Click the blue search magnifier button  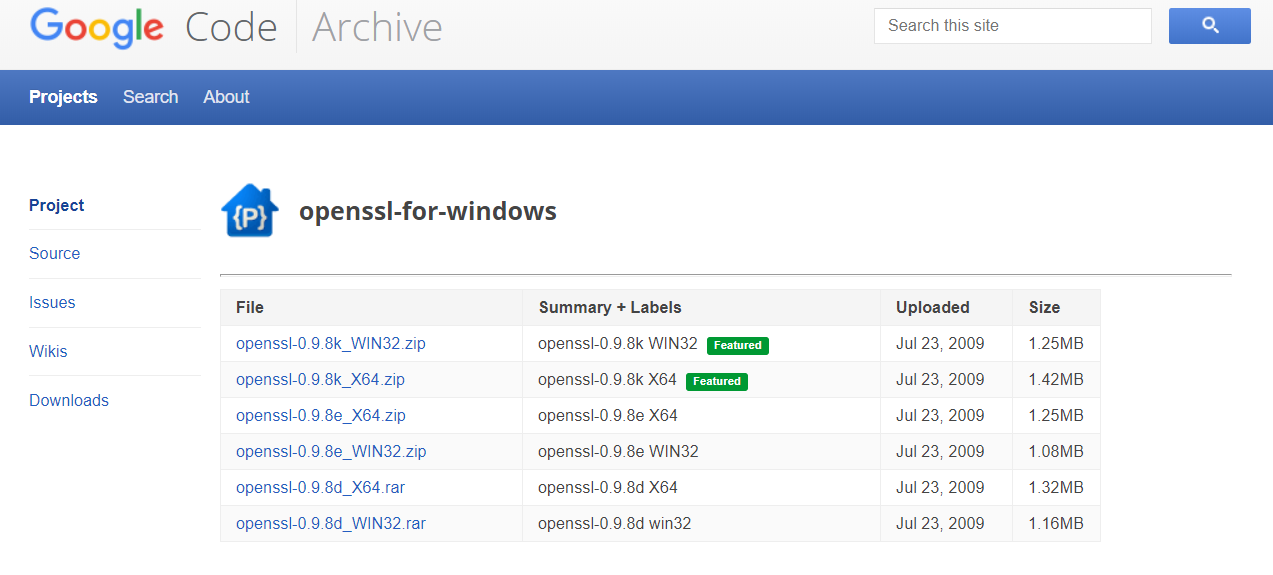tap(1209, 26)
